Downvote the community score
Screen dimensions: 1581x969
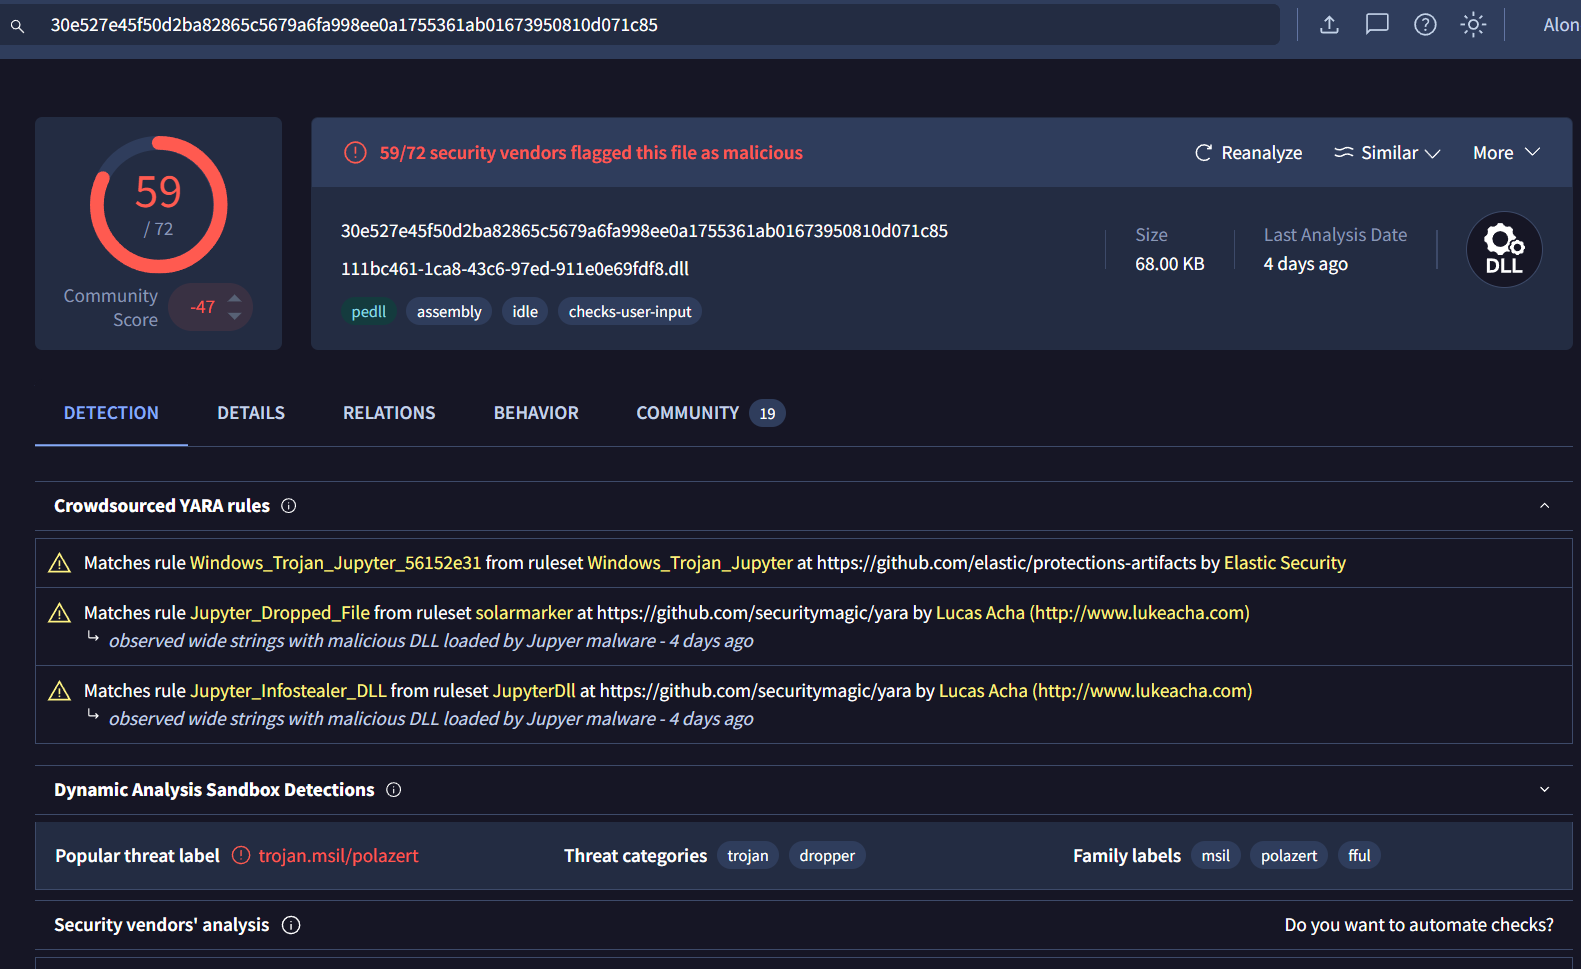pyautogui.click(x=234, y=316)
